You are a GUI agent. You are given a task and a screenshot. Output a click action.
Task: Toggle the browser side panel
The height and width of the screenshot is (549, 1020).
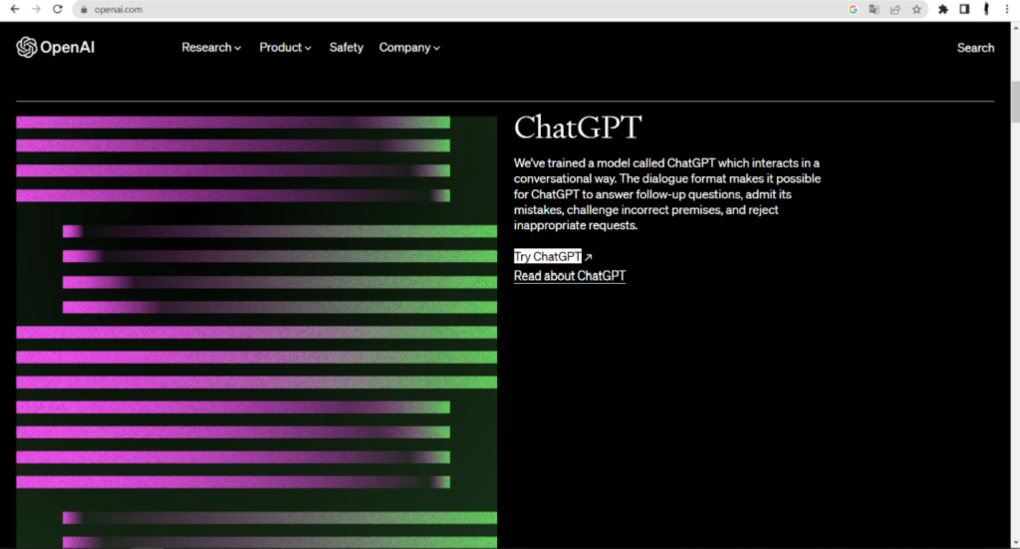click(x=964, y=9)
